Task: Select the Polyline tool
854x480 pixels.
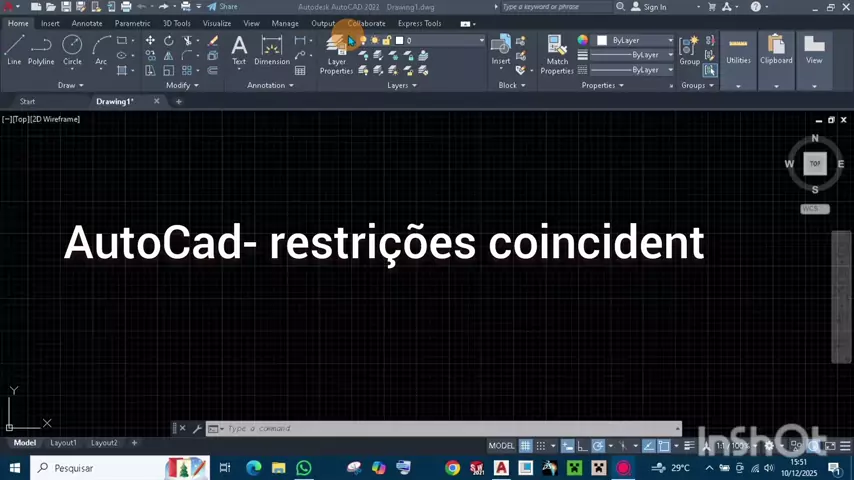Action: pyautogui.click(x=41, y=51)
